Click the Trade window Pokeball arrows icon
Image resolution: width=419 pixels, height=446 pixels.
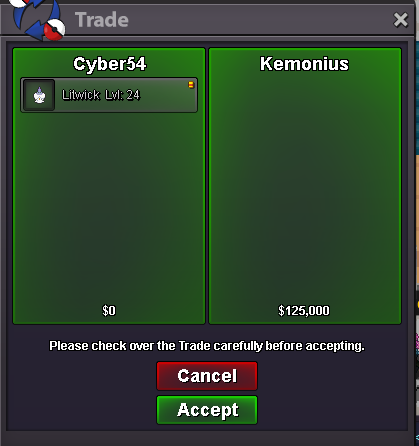click(37, 20)
